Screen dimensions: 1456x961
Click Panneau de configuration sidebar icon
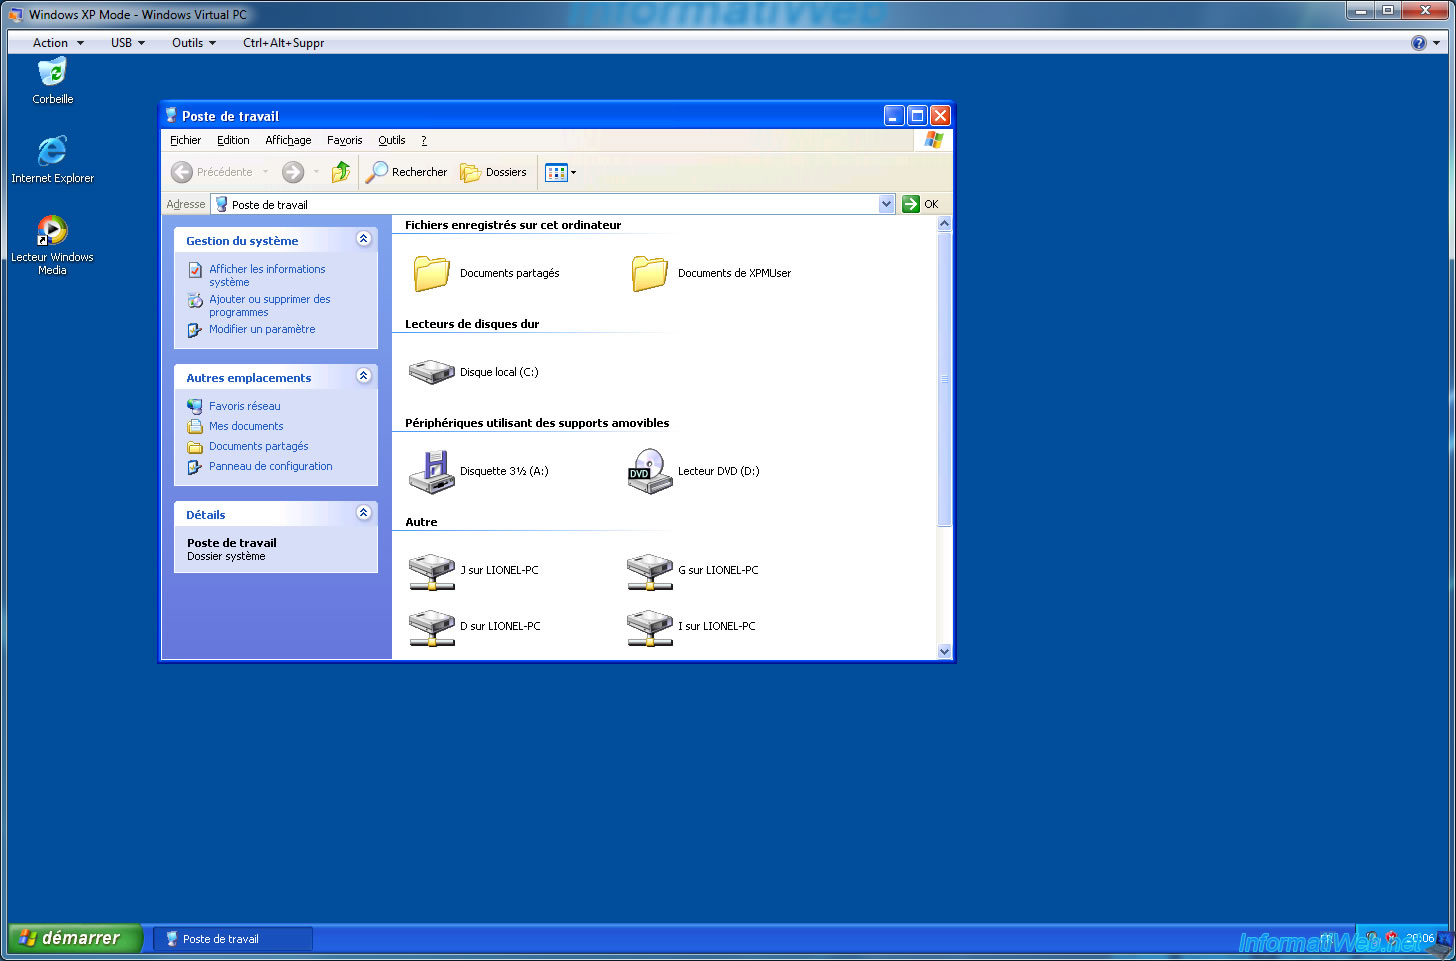tap(195, 466)
